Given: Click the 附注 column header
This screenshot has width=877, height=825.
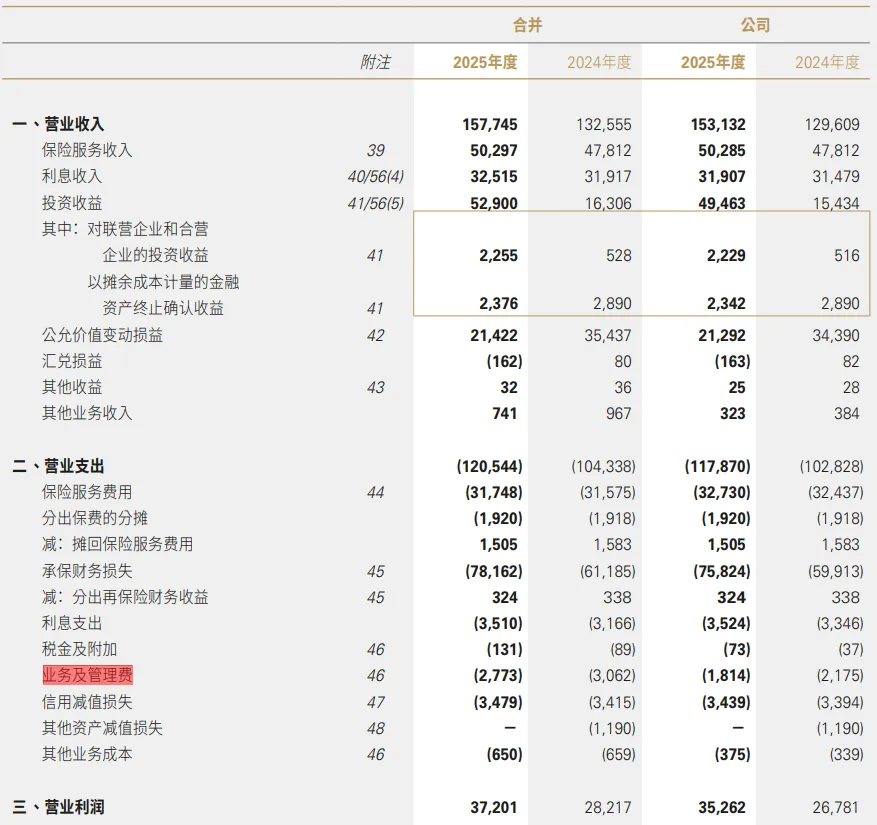Looking at the screenshot, I should pos(375,62).
